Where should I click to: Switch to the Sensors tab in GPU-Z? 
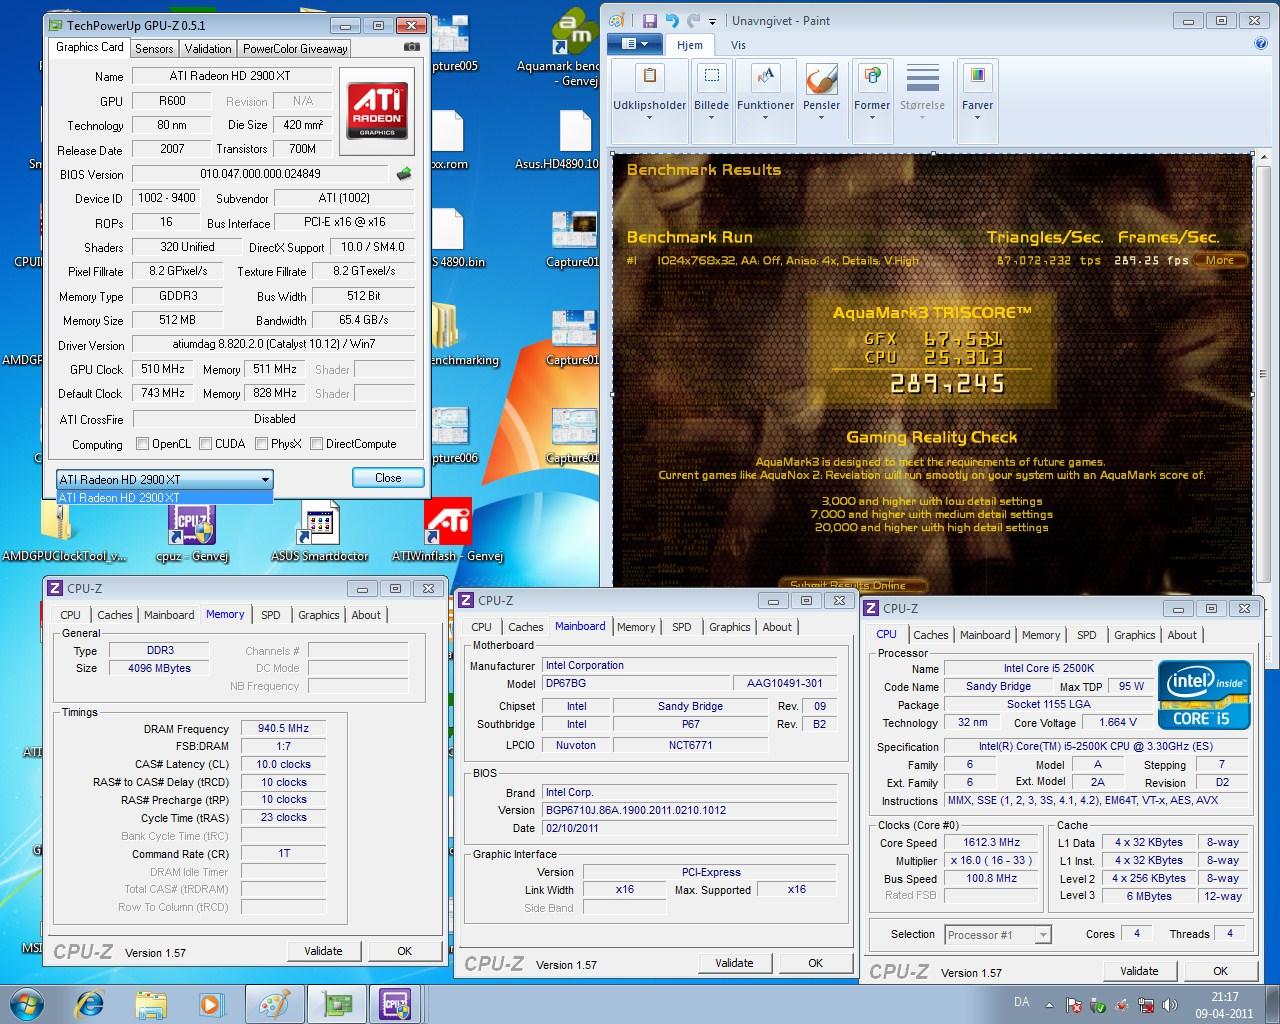click(x=154, y=48)
